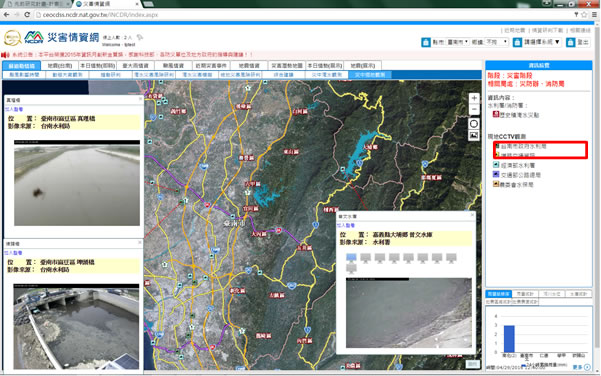The width and height of the screenshot is (601, 376).
Task: Click the 曾文水庫 reservoir camera image
Action: [409, 313]
